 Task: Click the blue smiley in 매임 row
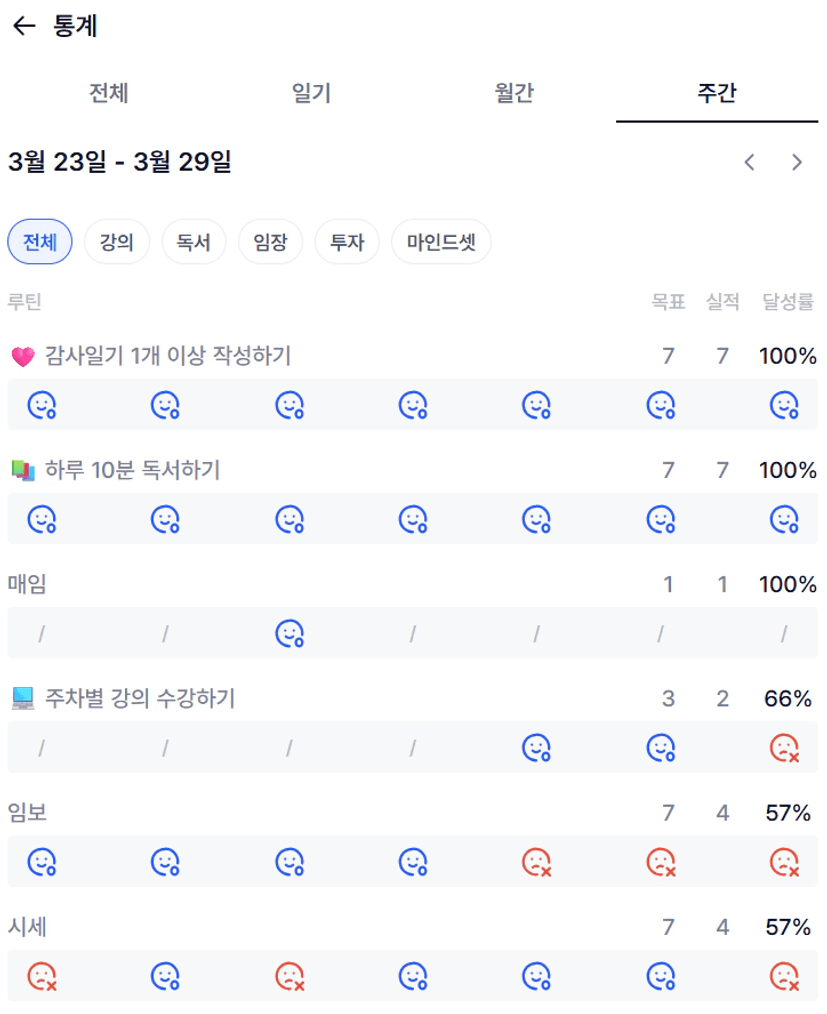click(289, 633)
